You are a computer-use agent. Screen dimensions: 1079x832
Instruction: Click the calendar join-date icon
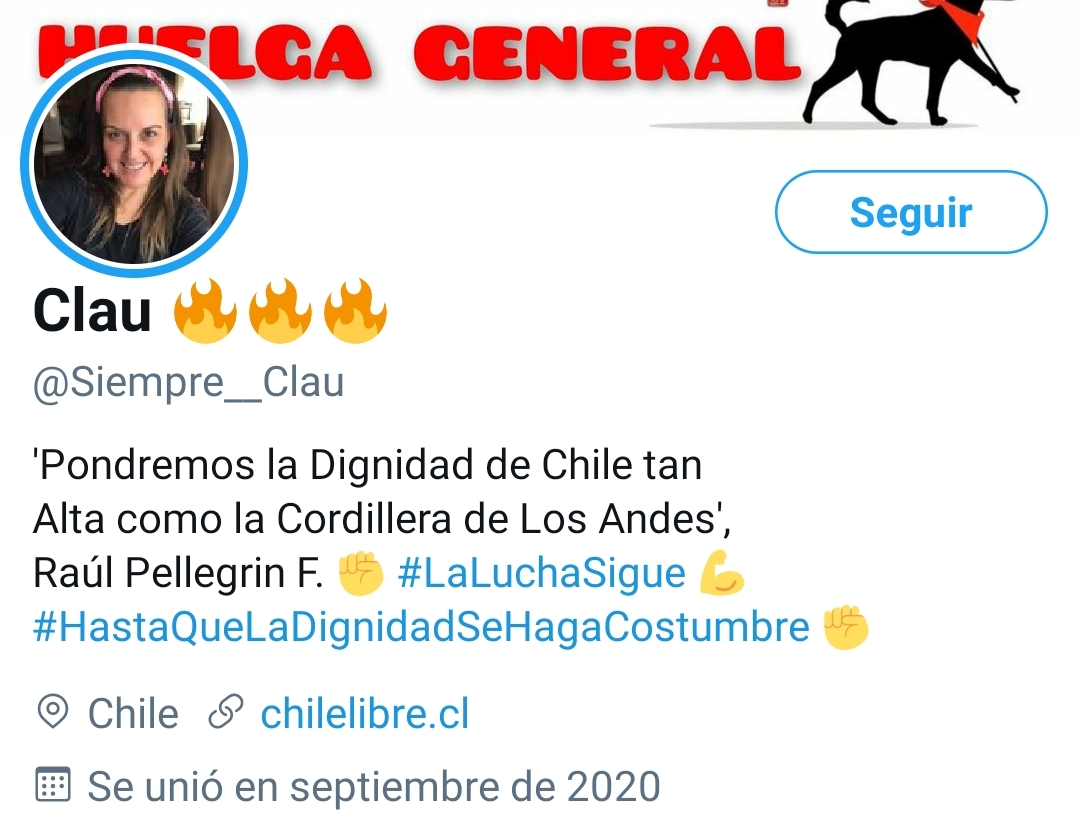click(x=52, y=785)
